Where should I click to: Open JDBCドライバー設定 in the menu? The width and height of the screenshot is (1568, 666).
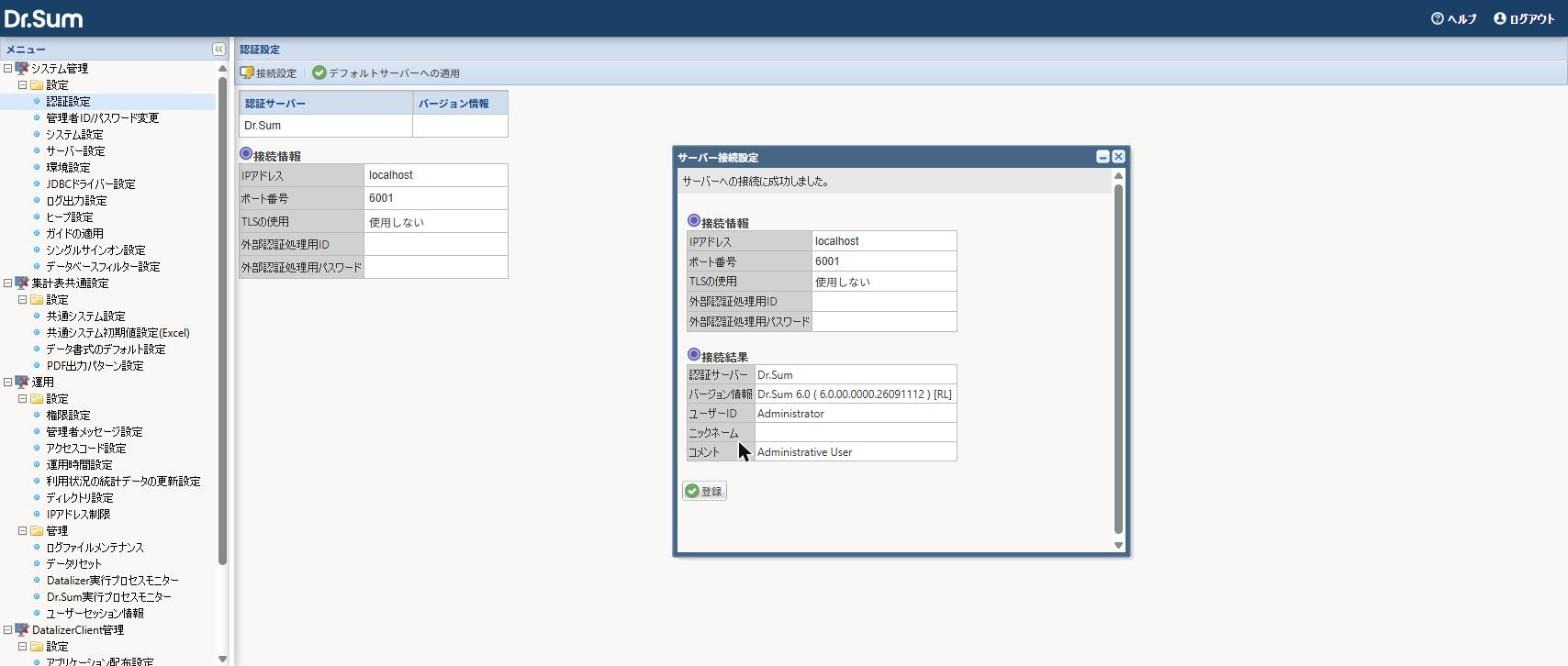point(91,184)
